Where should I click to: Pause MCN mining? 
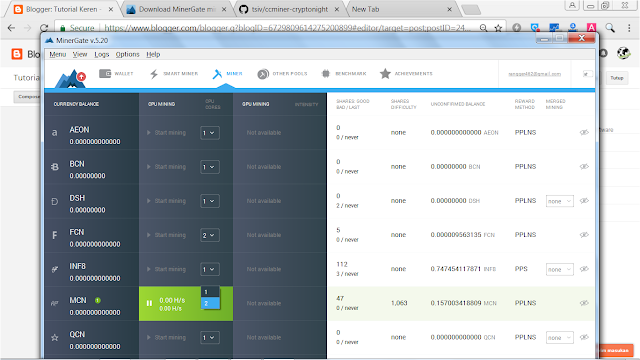149,303
